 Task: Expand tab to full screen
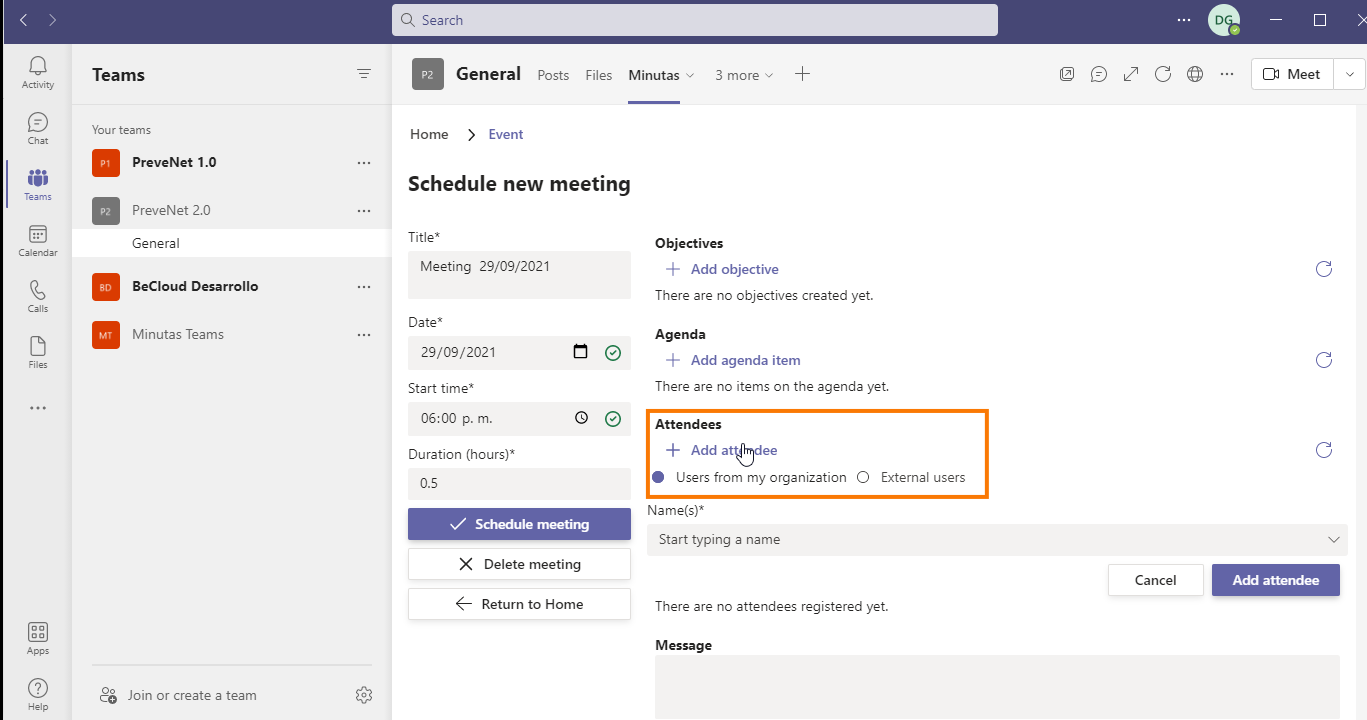pyautogui.click(x=1131, y=74)
